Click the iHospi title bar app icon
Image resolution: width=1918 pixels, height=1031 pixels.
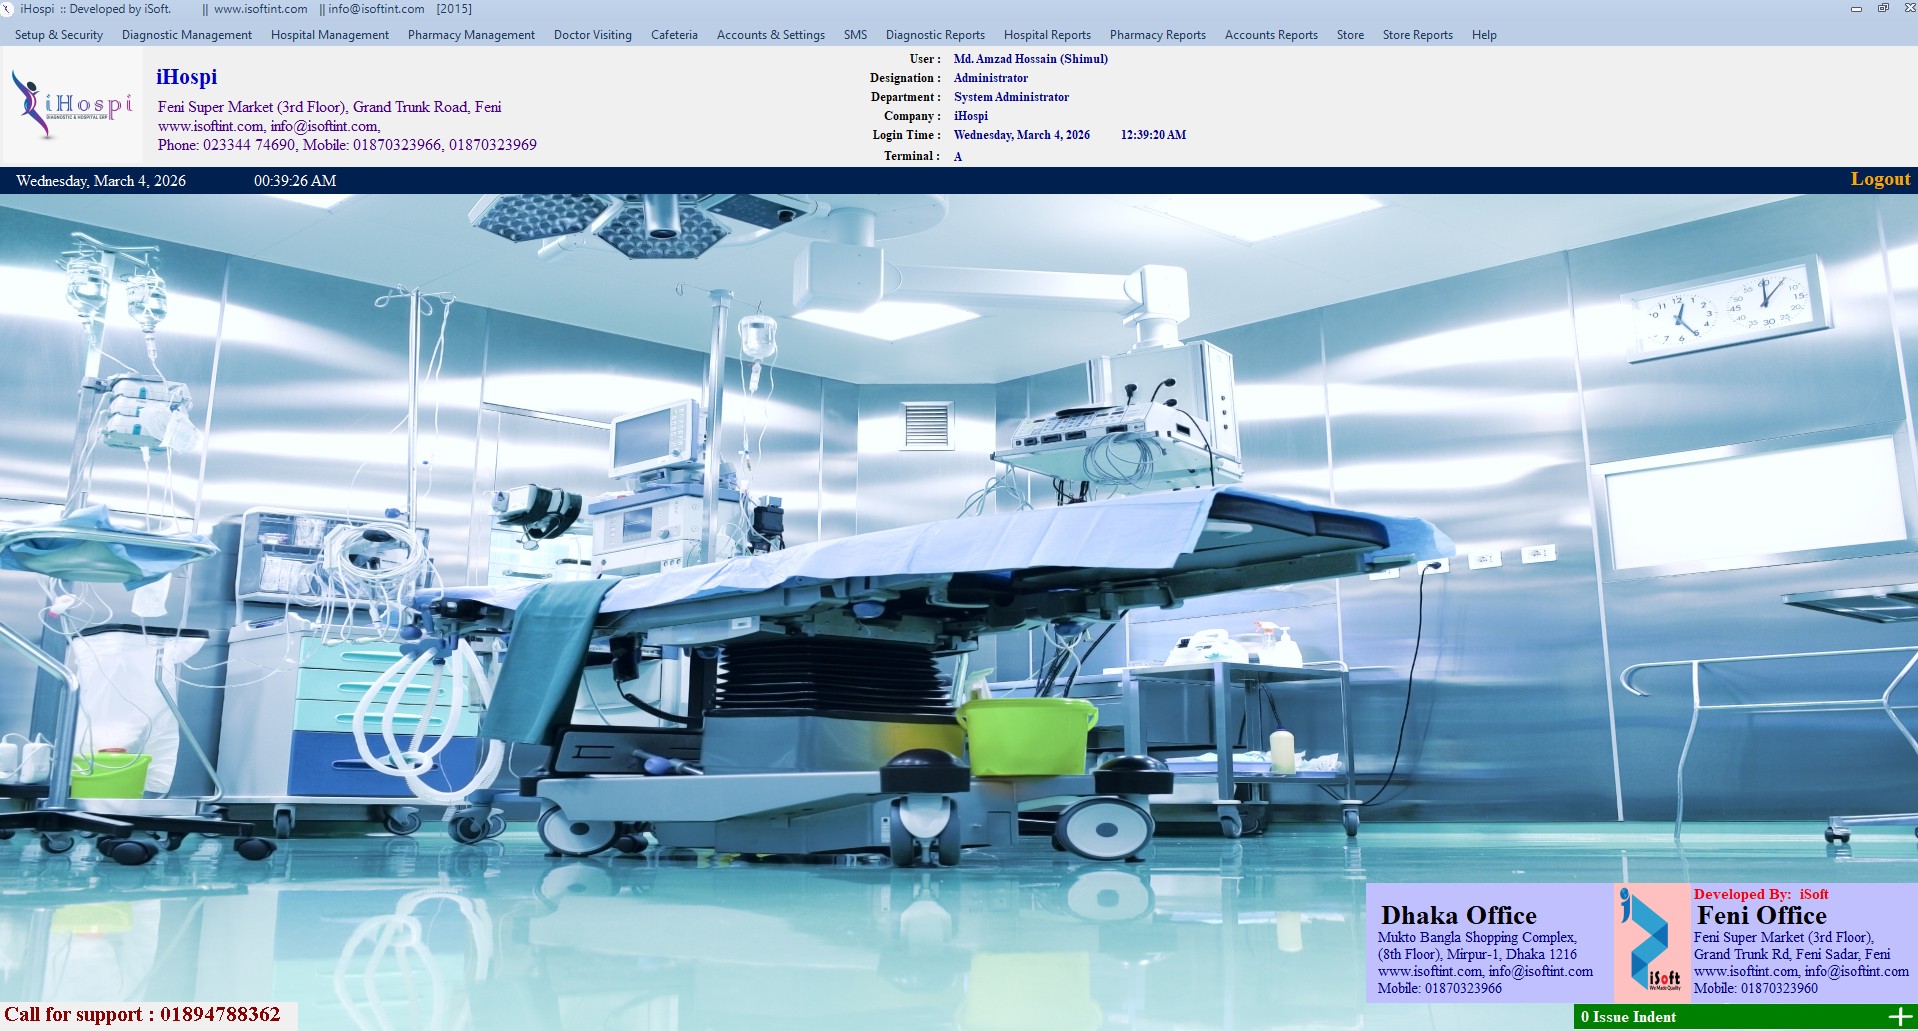pos(8,9)
